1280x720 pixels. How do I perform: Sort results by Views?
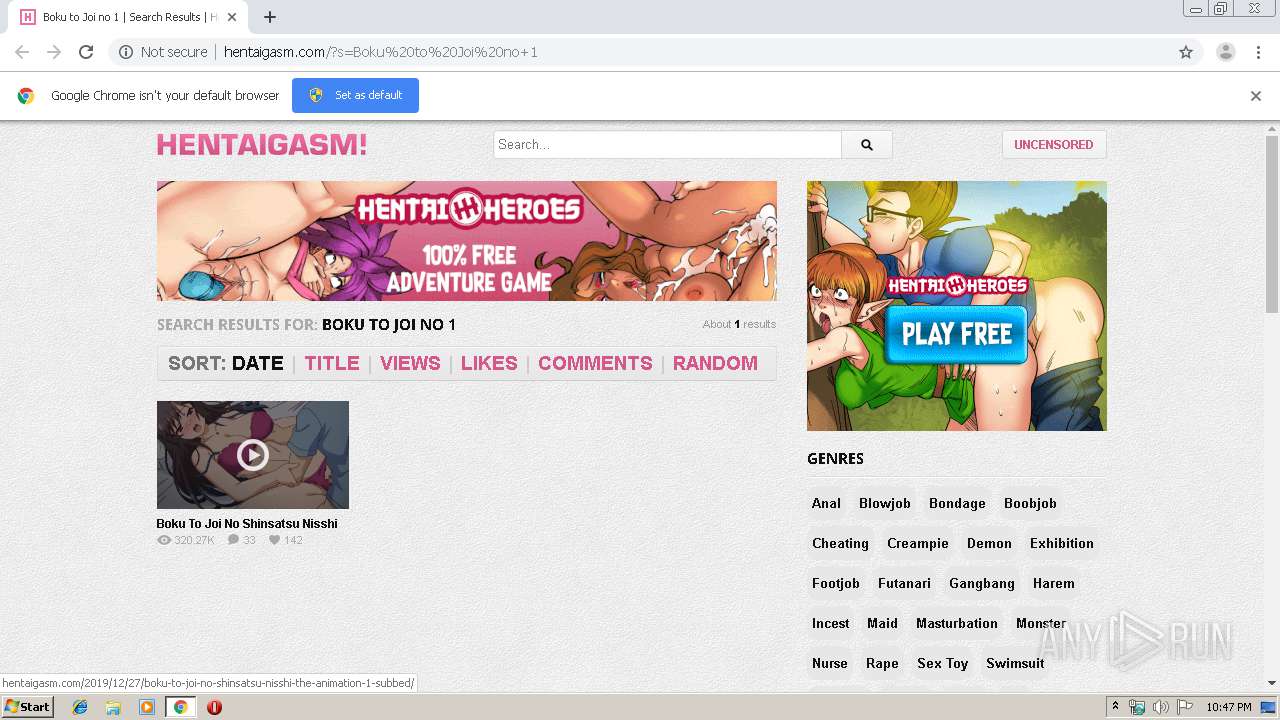(x=410, y=363)
